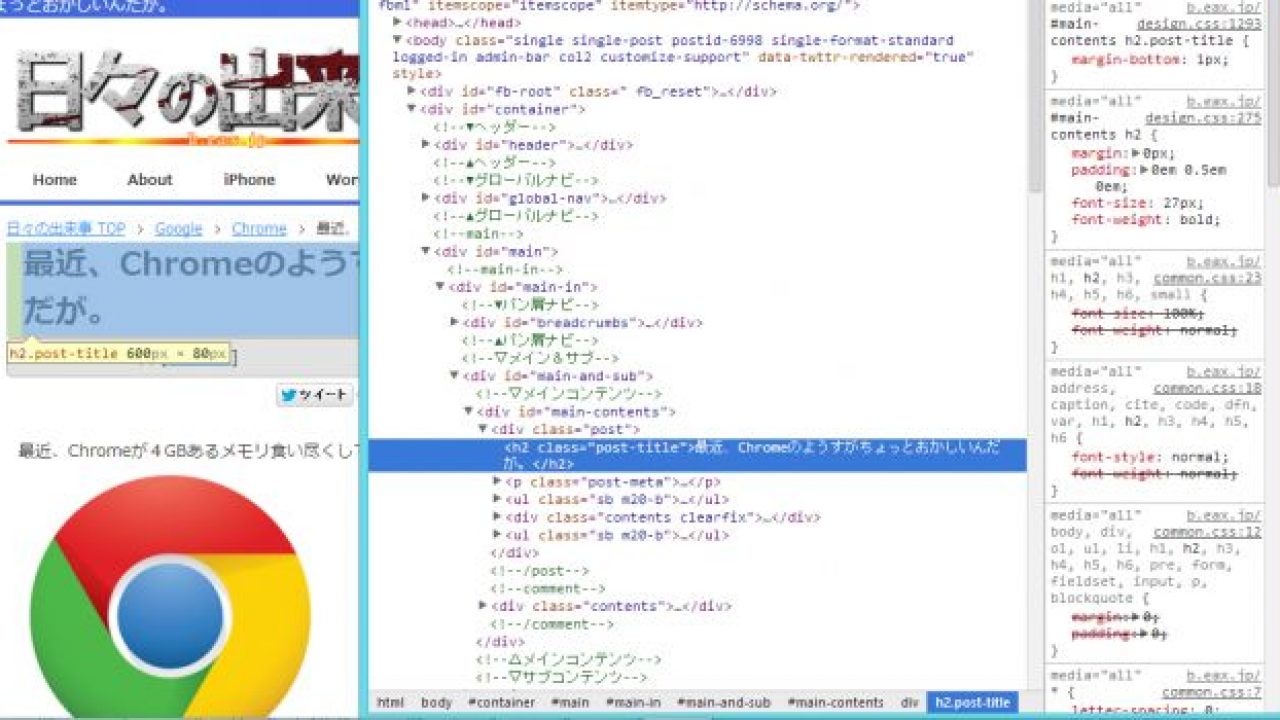Image resolution: width=1280 pixels, height=720 pixels.
Task: Follow the 日々の出来事 TOP breadcrumb link
Action: tap(66, 229)
